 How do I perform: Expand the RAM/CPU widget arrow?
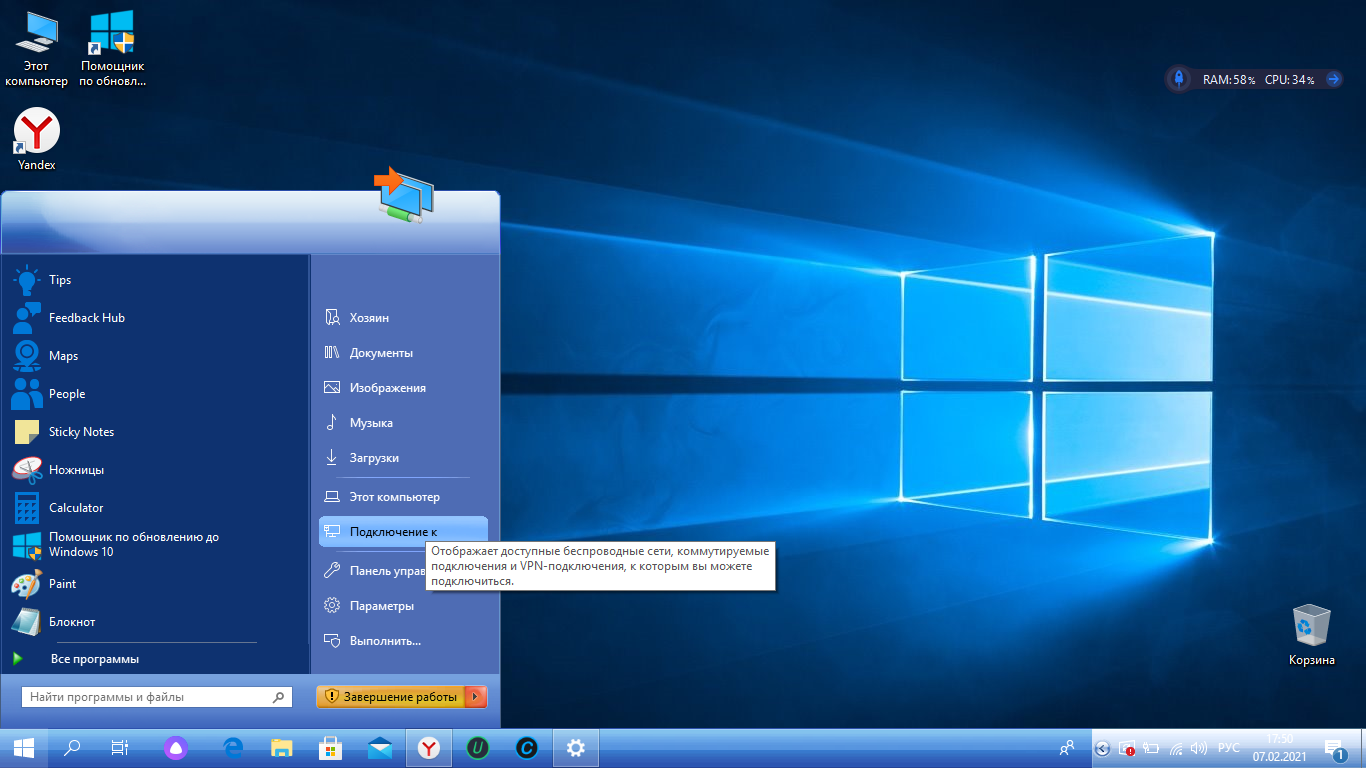(1333, 79)
